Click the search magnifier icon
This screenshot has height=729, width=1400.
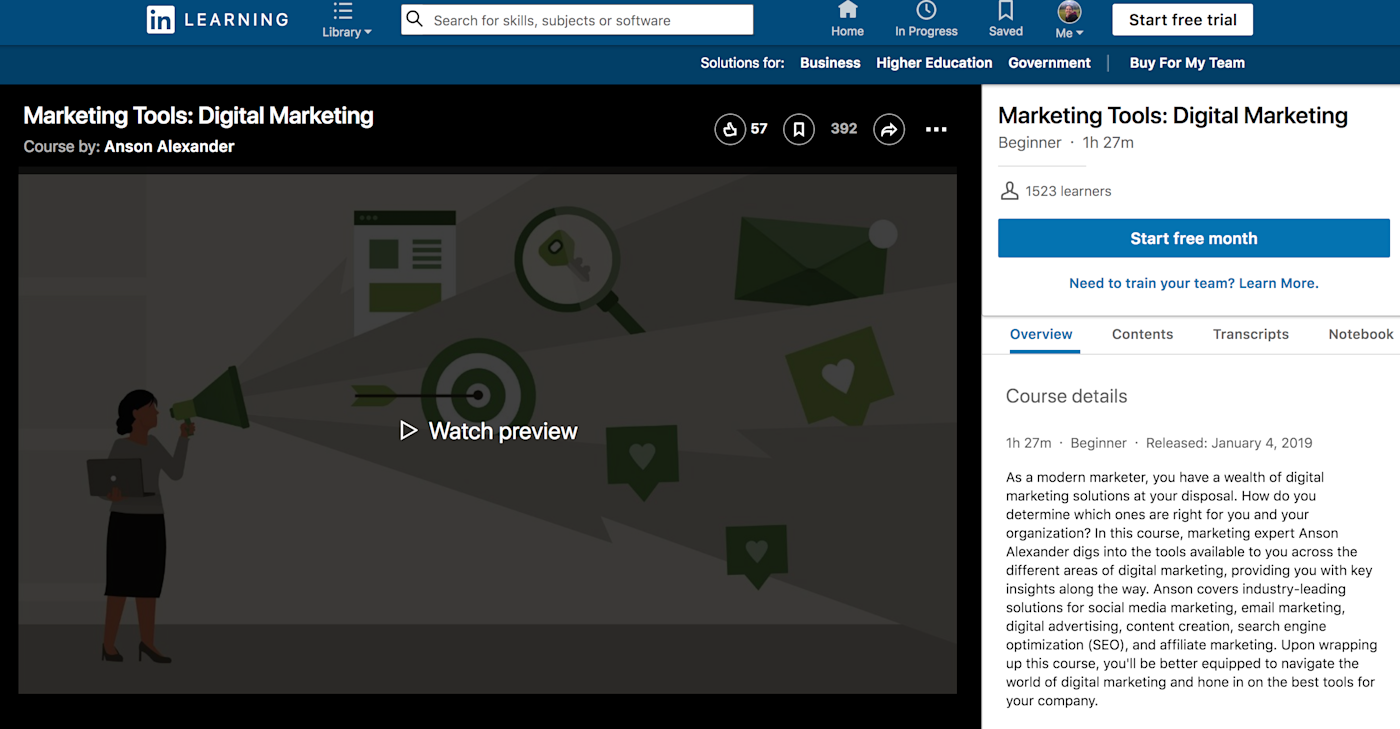coord(415,19)
